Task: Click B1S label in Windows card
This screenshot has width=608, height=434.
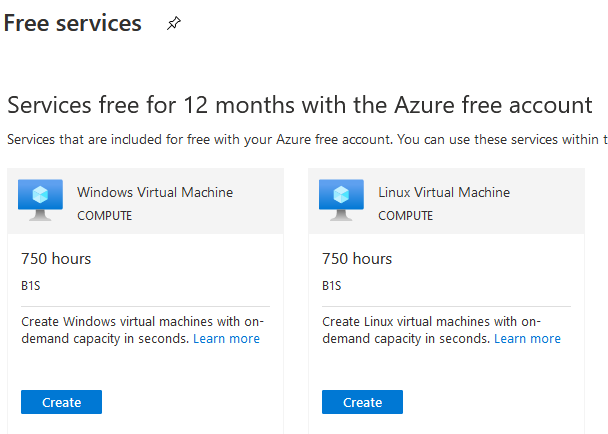Action: 31,286
